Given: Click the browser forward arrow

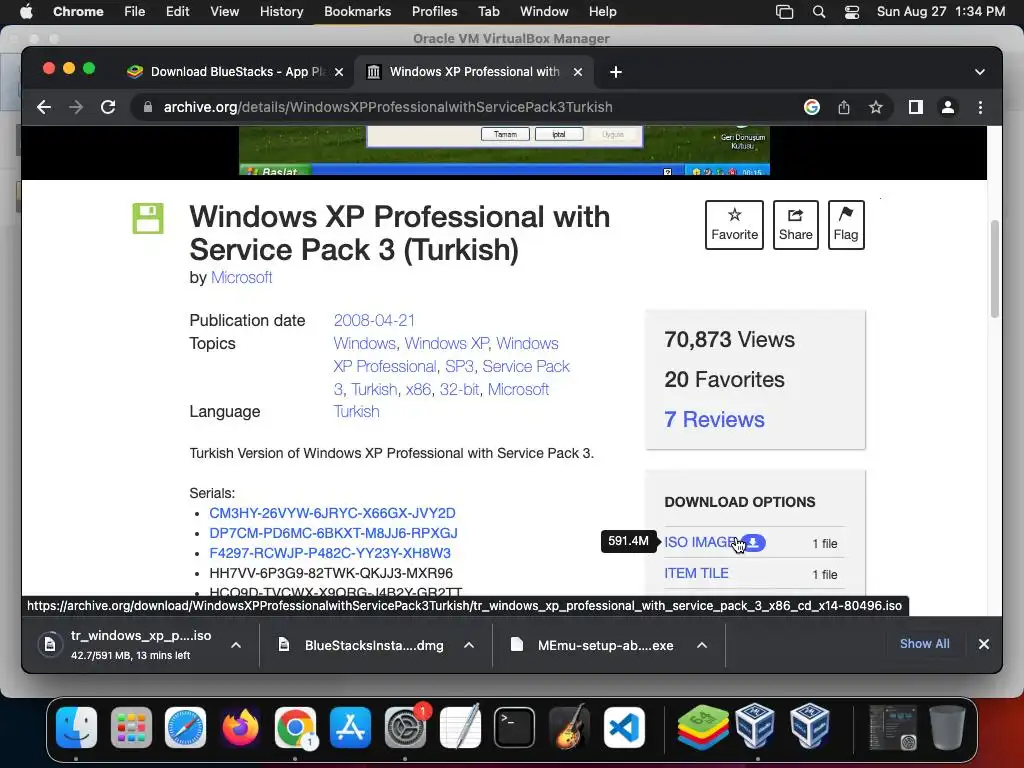Looking at the screenshot, I should (76, 107).
